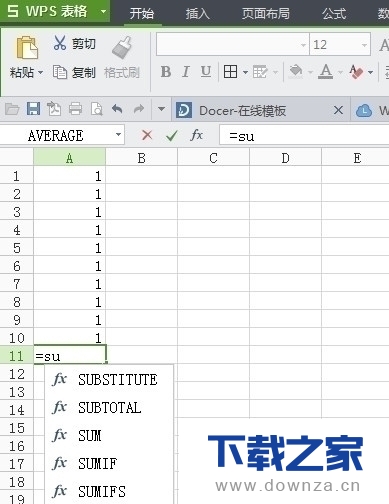Save the workbook with floppy icon
The height and width of the screenshot is (504, 389).
[33, 109]
